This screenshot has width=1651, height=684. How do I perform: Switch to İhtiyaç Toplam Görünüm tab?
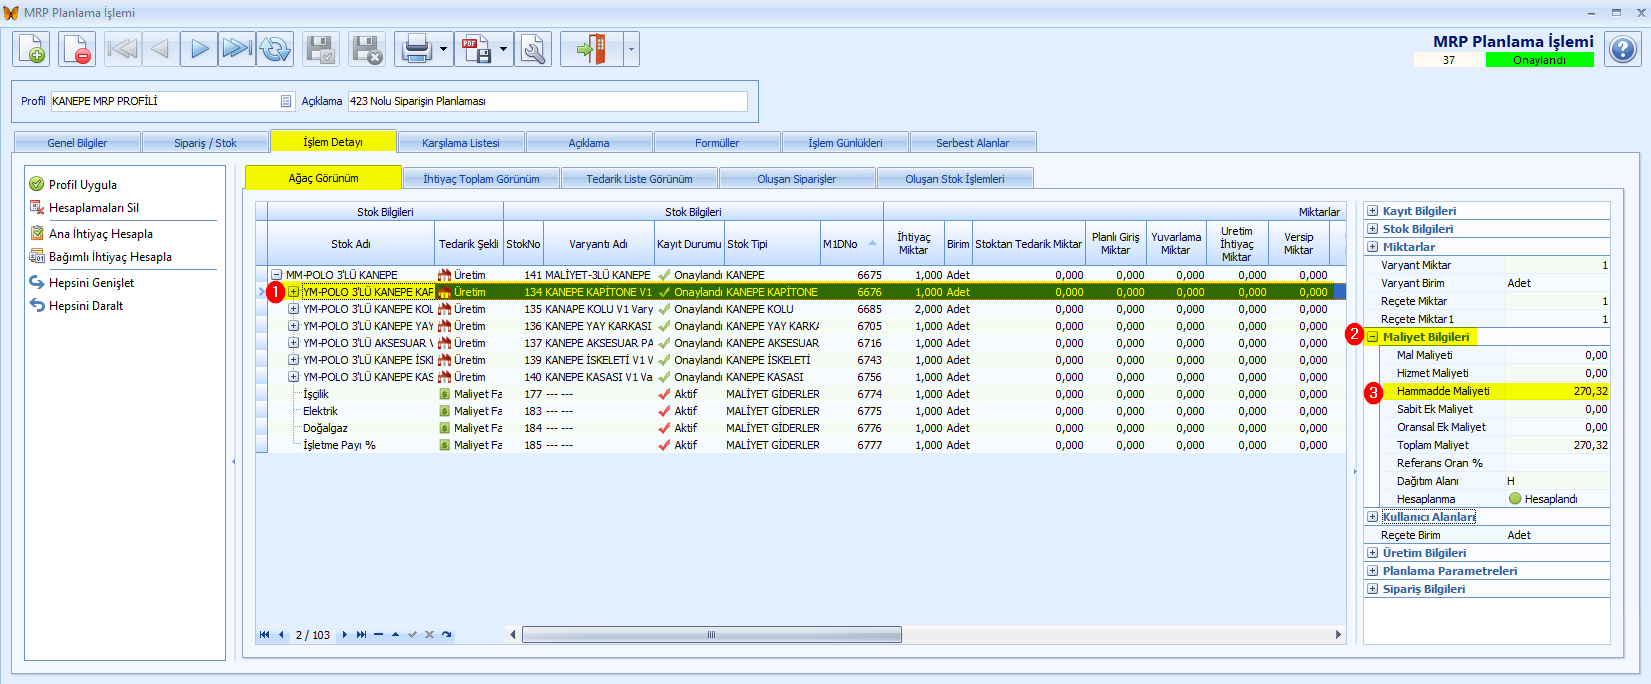481,179
